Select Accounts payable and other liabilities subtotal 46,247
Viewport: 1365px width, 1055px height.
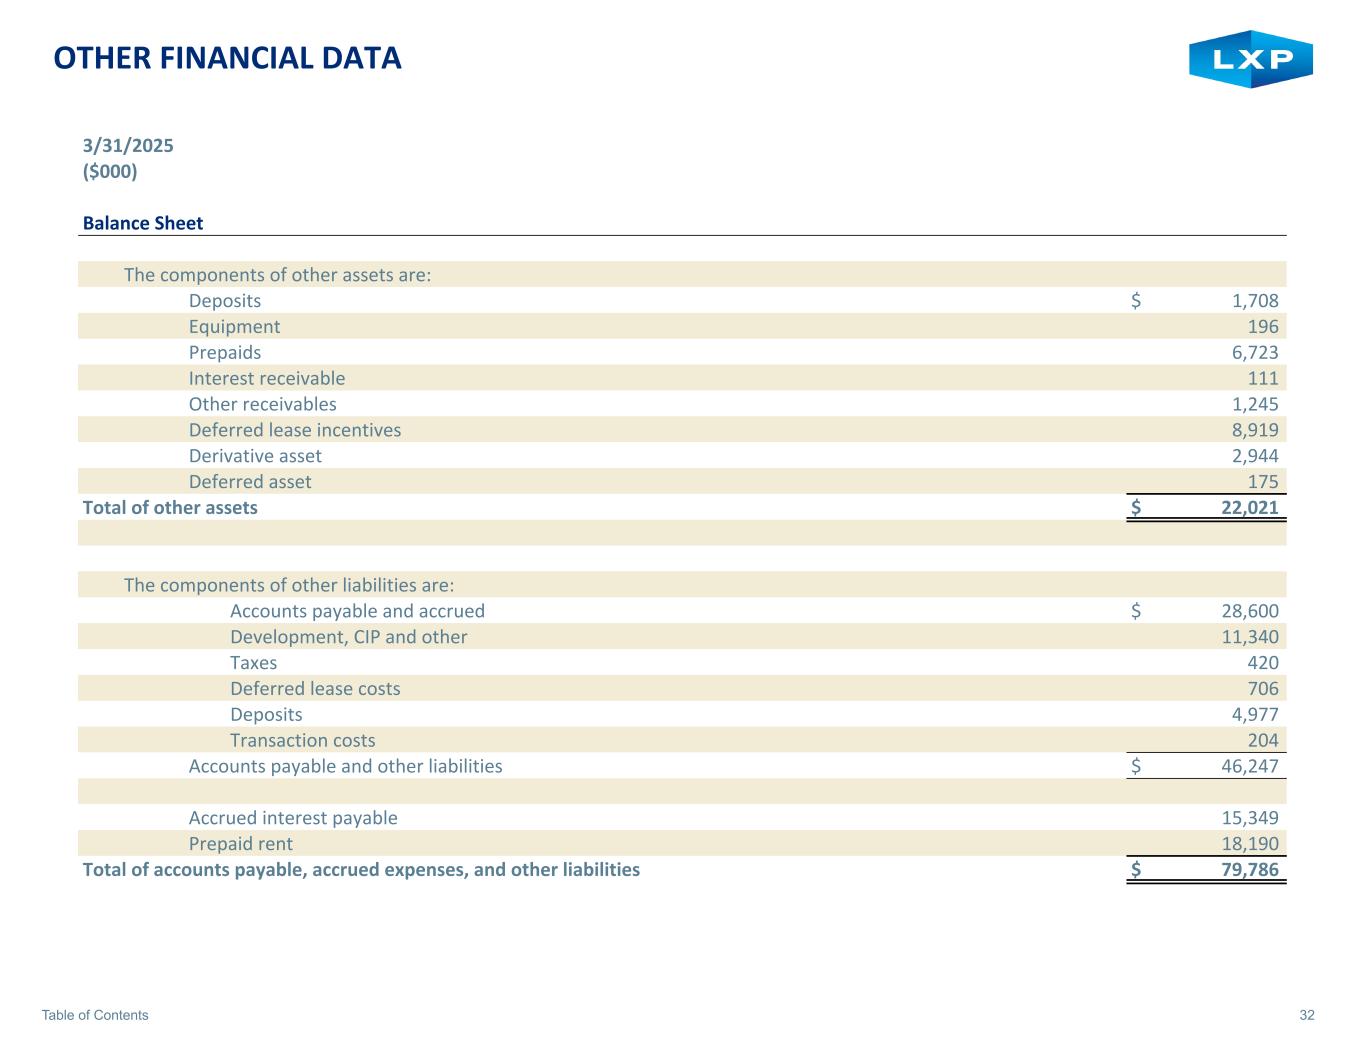(x=1250, y=767)
